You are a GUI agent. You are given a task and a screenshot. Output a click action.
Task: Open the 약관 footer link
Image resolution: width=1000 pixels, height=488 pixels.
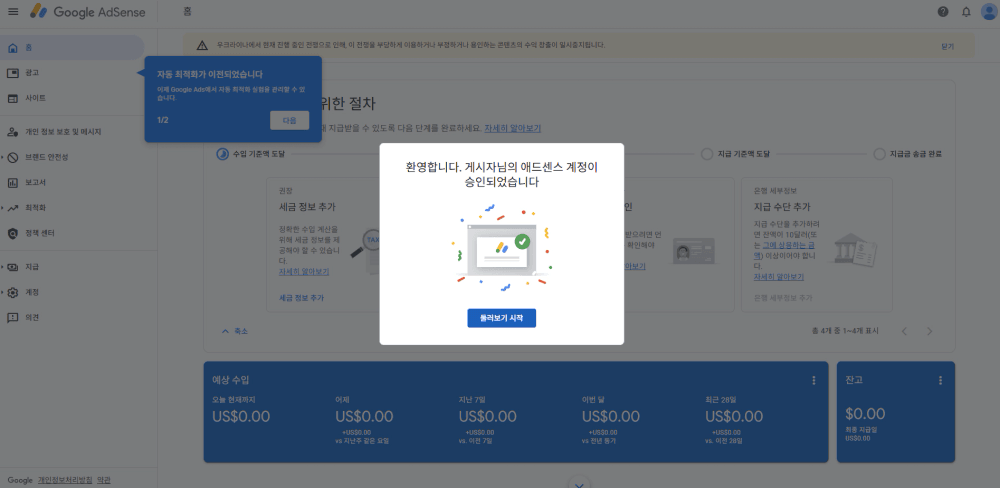point(104,480)
